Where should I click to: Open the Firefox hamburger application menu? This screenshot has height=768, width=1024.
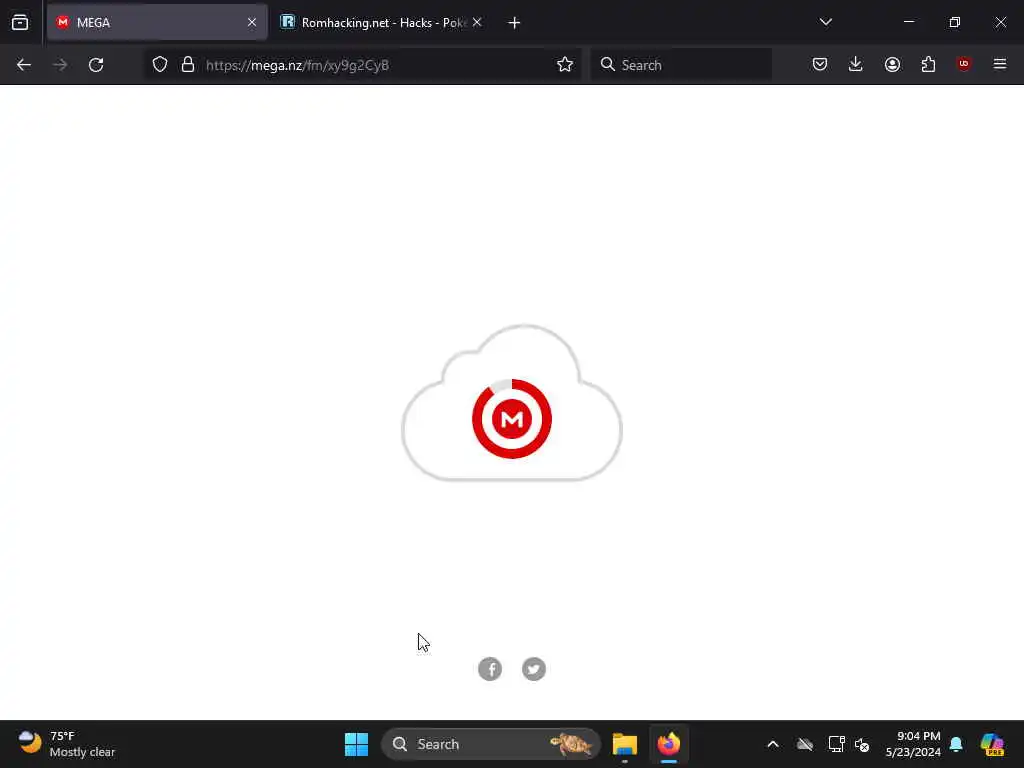[x=1000, y=64]
